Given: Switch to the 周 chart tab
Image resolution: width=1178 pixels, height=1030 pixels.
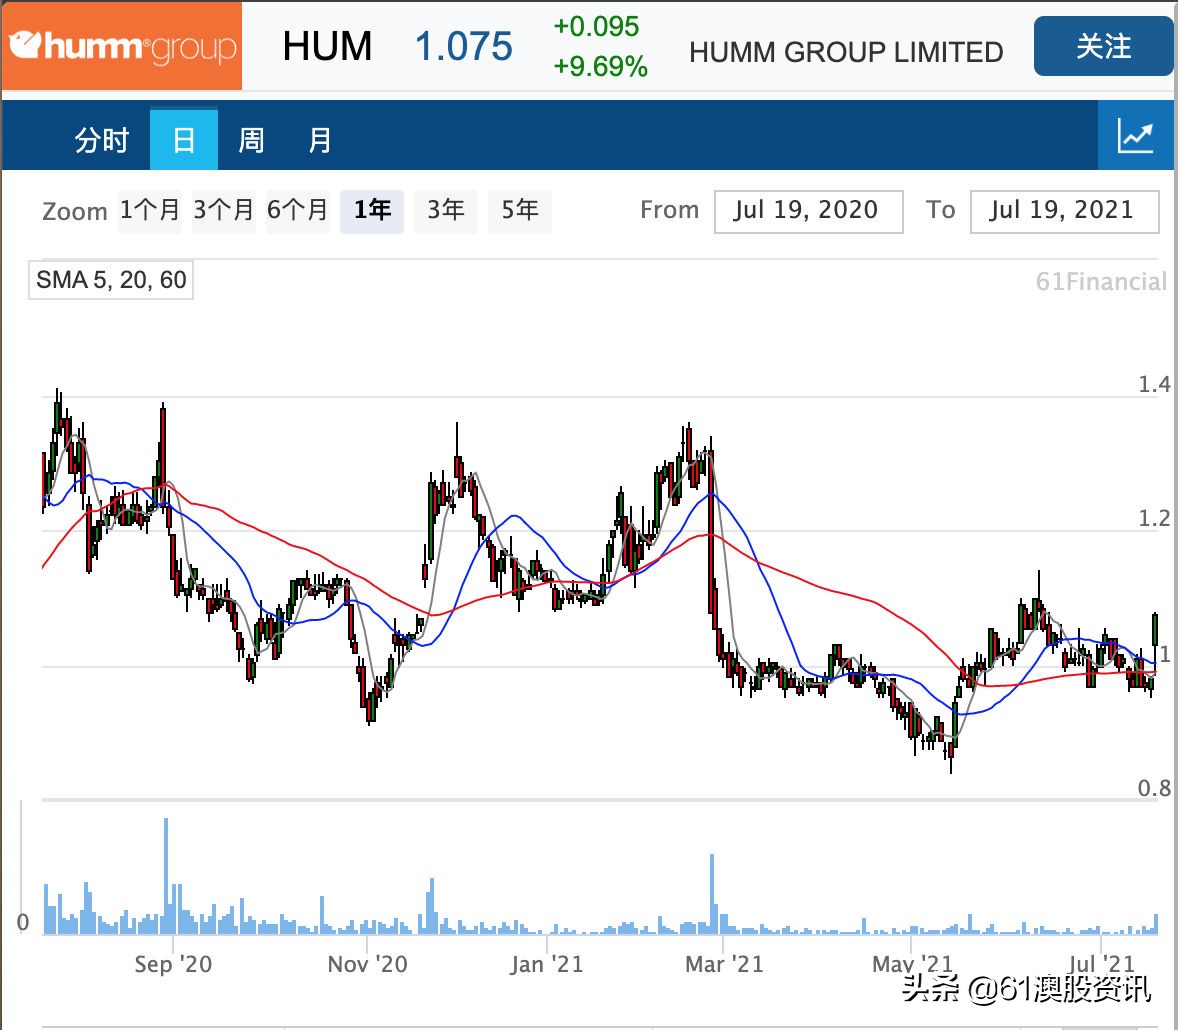Looking at the screenshot, I should pyautogui.click(x=251, y=139).
